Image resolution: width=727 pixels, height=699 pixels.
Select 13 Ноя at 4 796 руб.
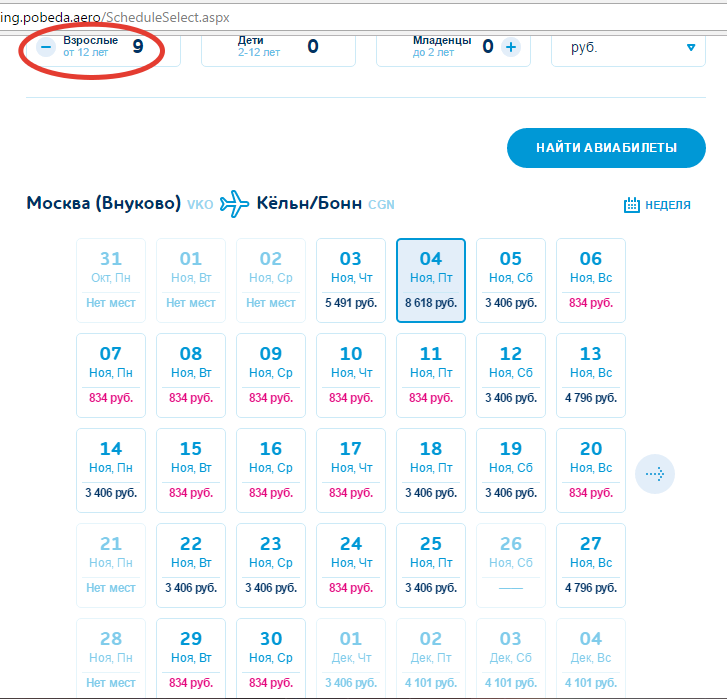(x=591, y=375)
